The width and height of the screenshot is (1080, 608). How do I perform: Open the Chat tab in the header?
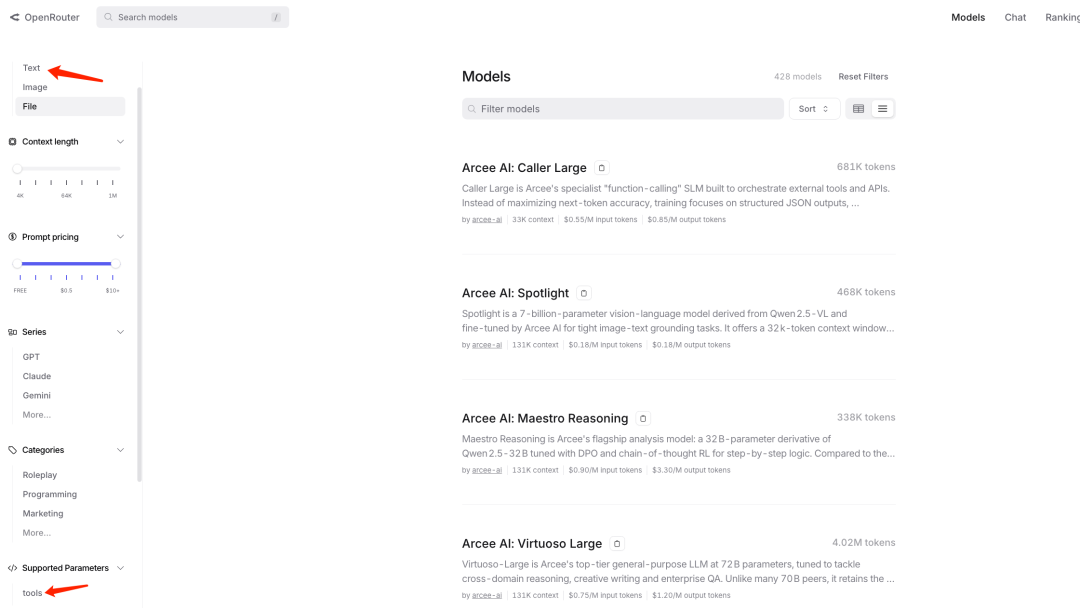1015,17
